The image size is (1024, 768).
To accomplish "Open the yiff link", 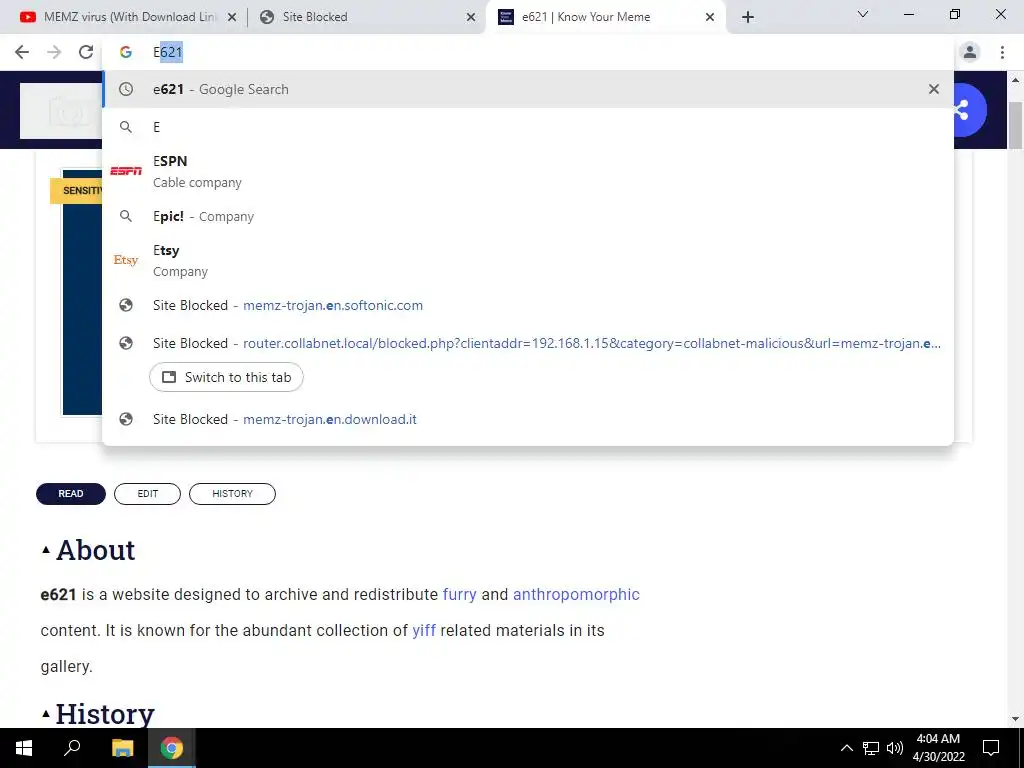I will point(424,630).
